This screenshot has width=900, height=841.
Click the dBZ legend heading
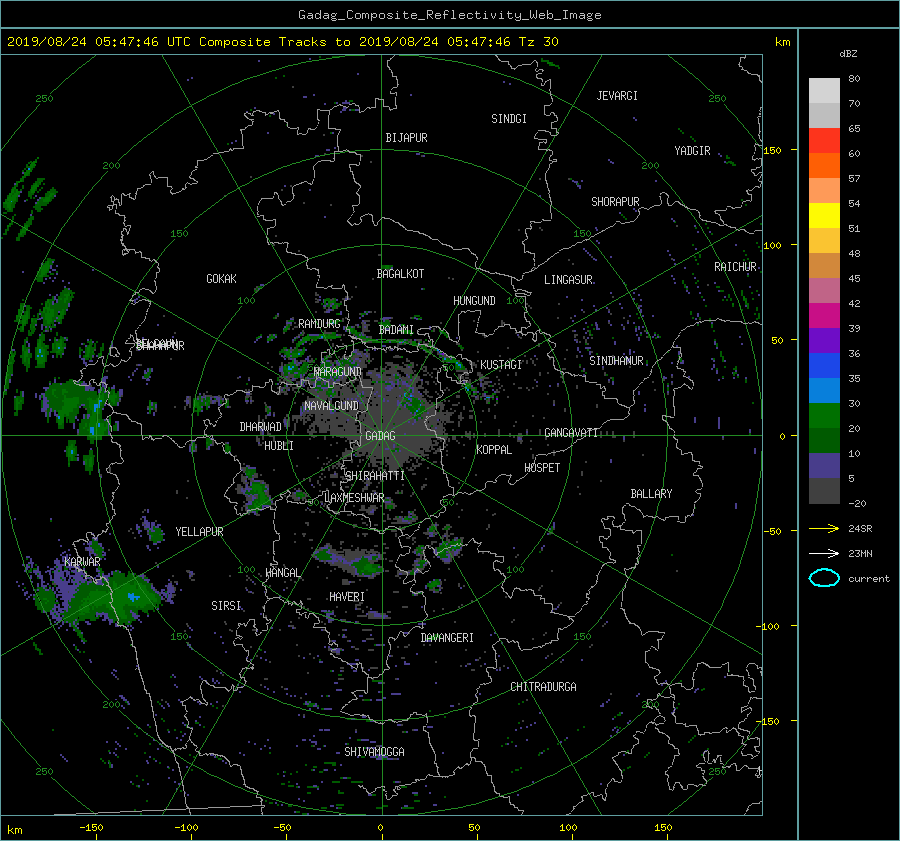[848, 54]
